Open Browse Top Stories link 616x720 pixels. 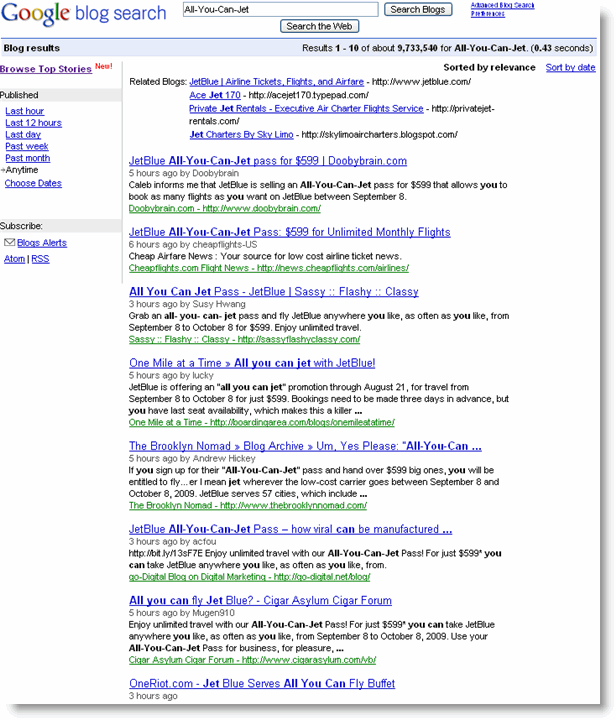(x=46, y=69)
